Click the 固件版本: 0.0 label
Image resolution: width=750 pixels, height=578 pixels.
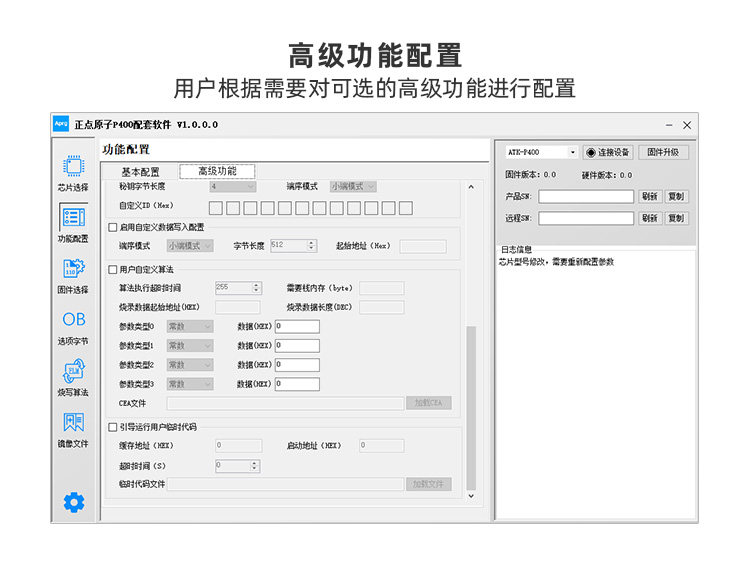[530, 175]
